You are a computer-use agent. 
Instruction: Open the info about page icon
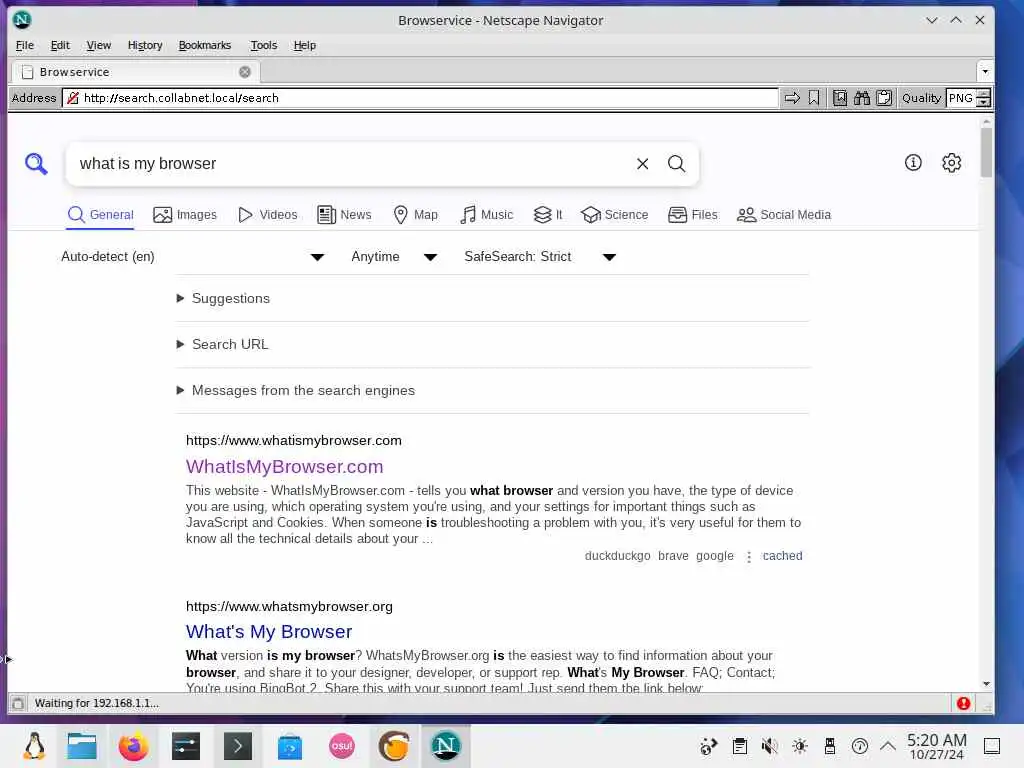(x=913, y=163)
